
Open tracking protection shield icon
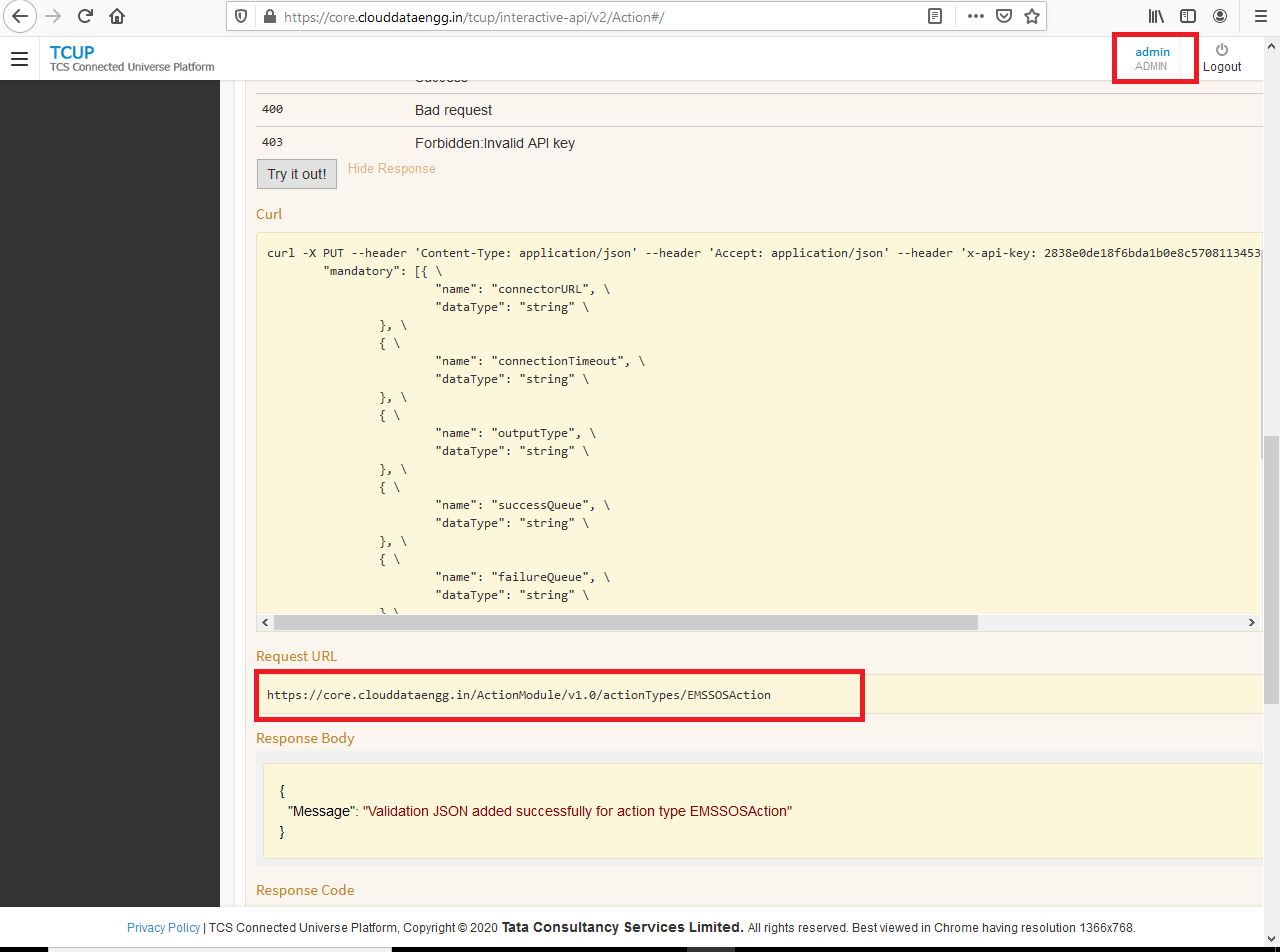click(x=243, y=16)
